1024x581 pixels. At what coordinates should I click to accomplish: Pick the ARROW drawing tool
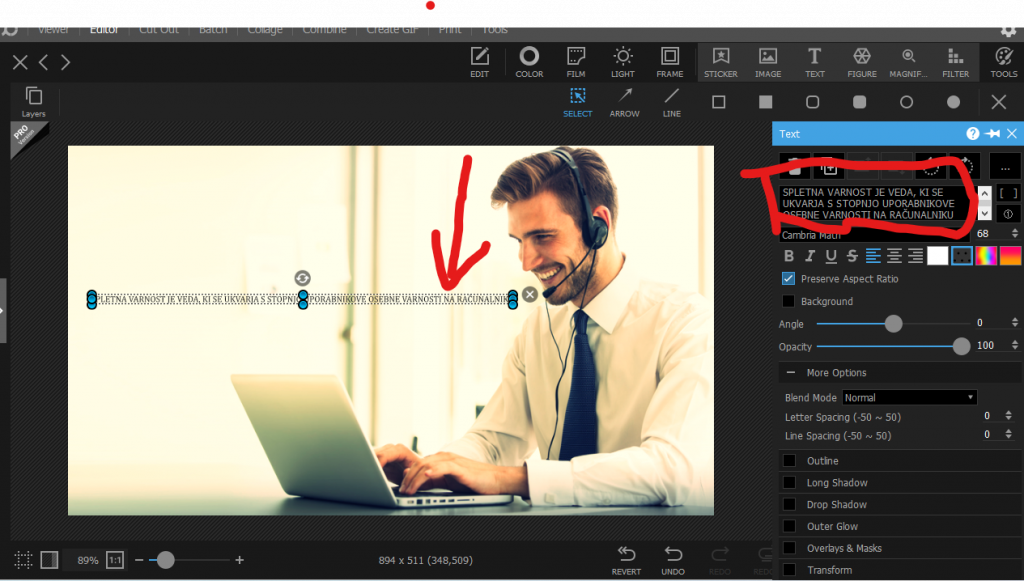624,102
